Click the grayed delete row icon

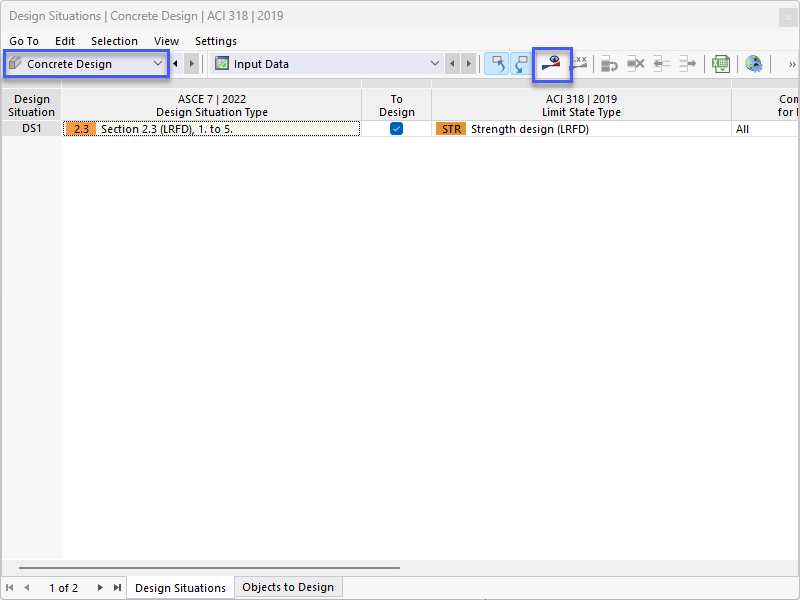(635, 64)
